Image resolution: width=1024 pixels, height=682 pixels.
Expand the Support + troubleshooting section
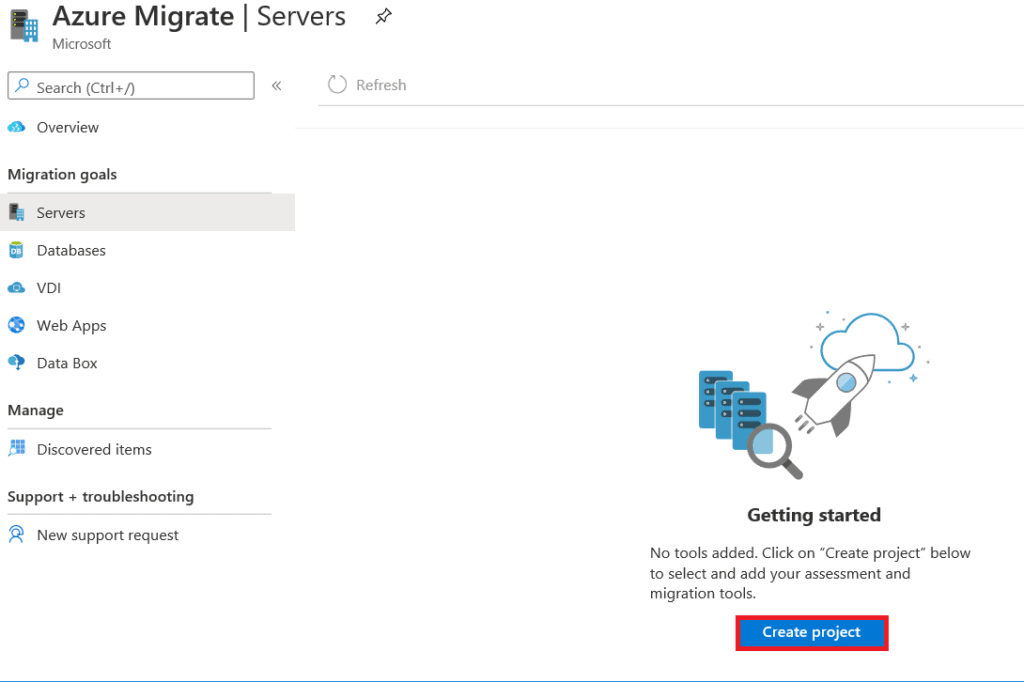click(x=100, y=496)
